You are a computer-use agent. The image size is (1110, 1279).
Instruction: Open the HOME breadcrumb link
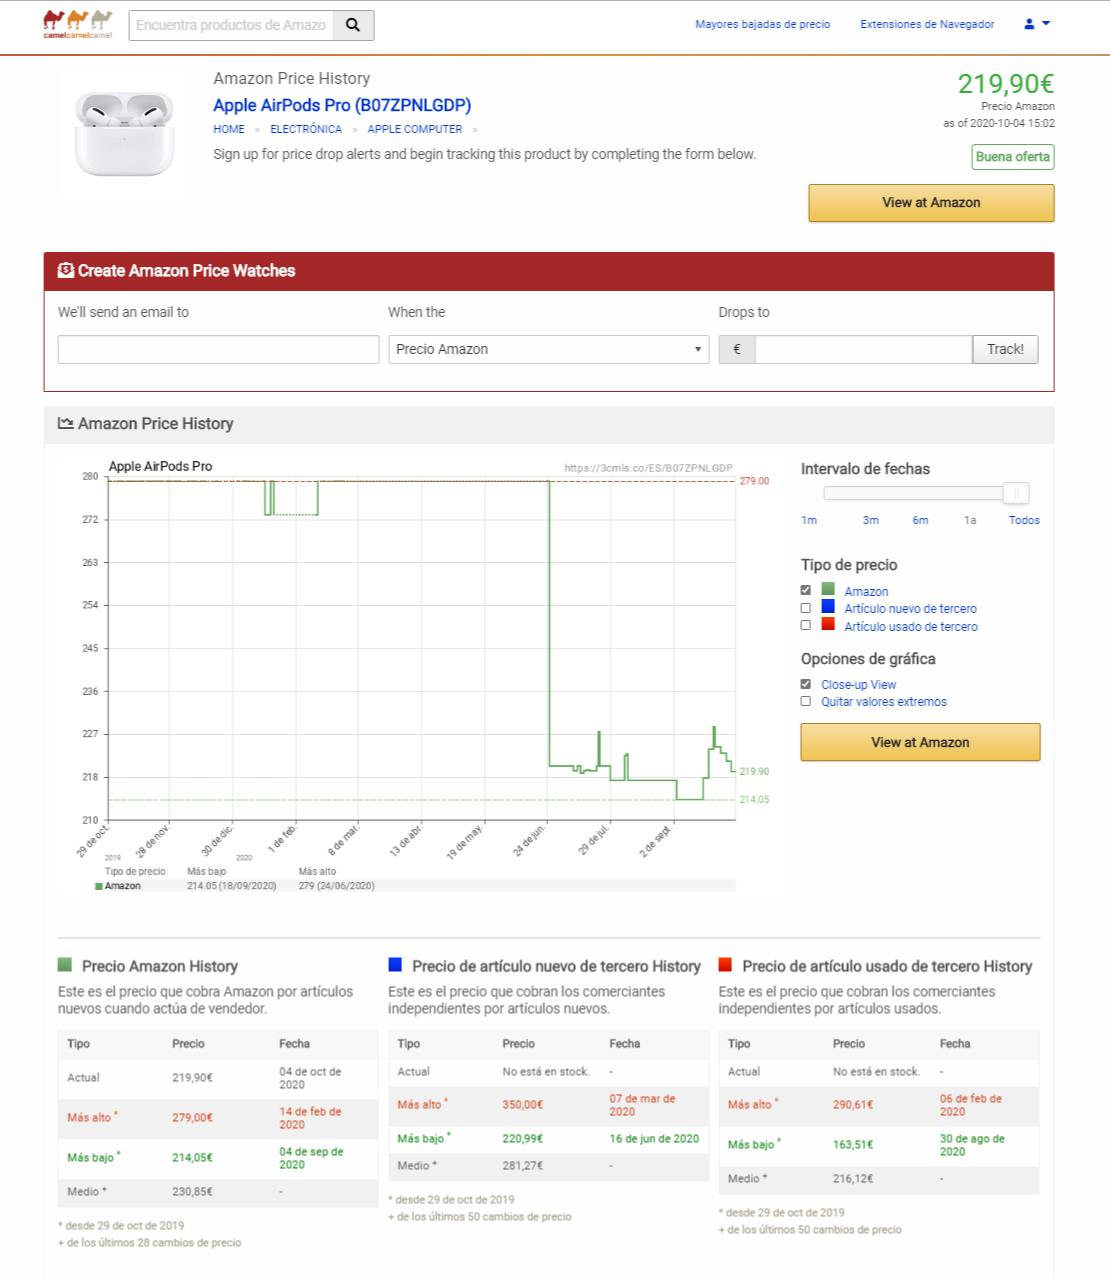[229, 129]
